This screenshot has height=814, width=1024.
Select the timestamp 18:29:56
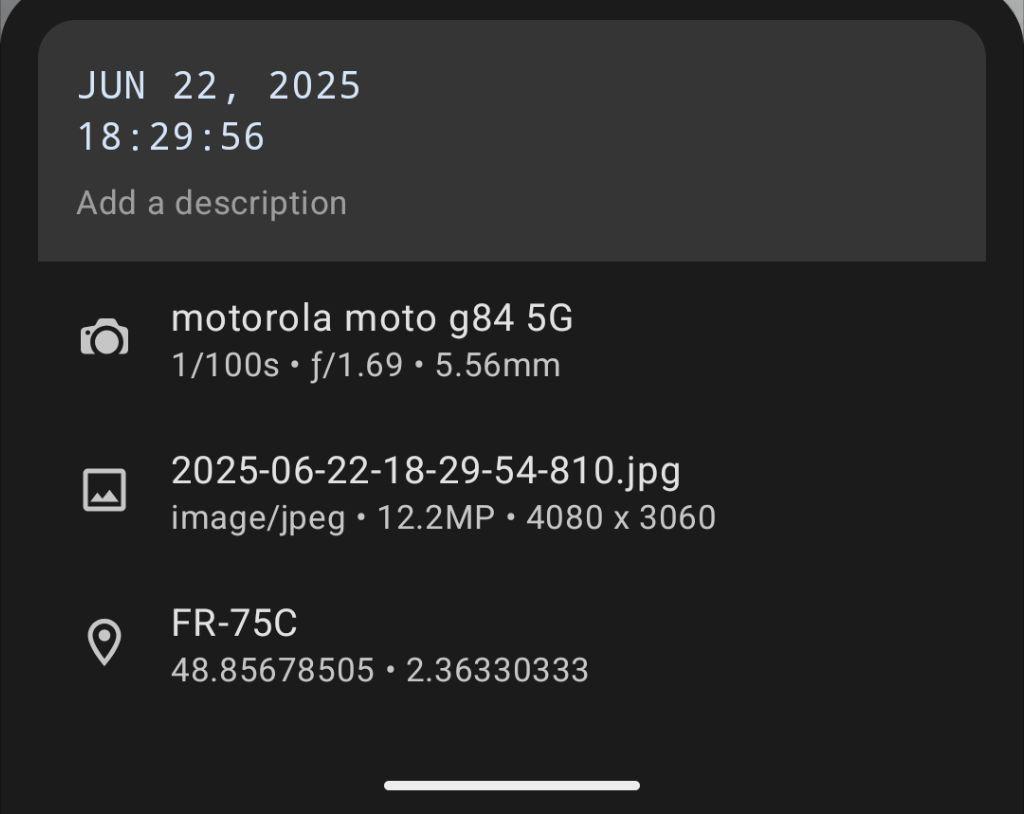pos(170,137)
